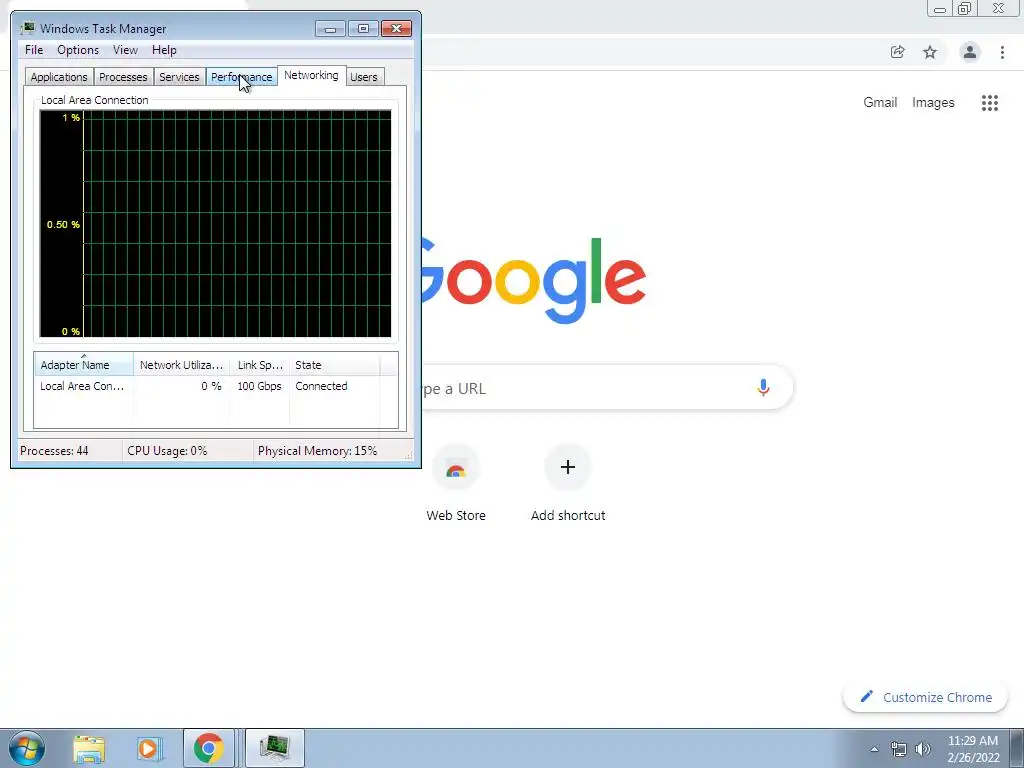Sort by Link Speed column header
Screen dimensions: 1024x768
point(260,365)
